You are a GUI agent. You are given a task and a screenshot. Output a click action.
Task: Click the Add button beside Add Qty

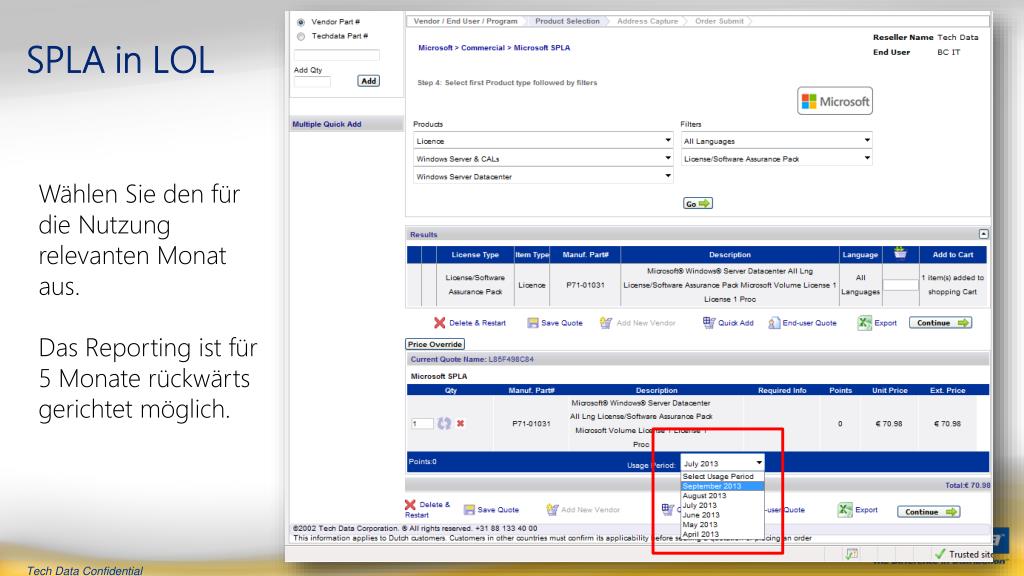(x=368, y=81)
